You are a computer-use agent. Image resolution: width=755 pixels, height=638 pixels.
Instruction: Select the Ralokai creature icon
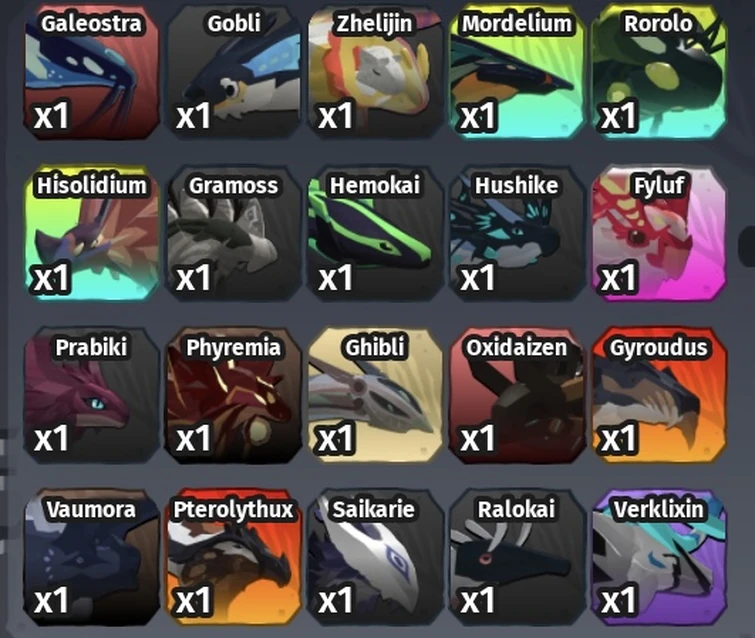pos(517,558)
